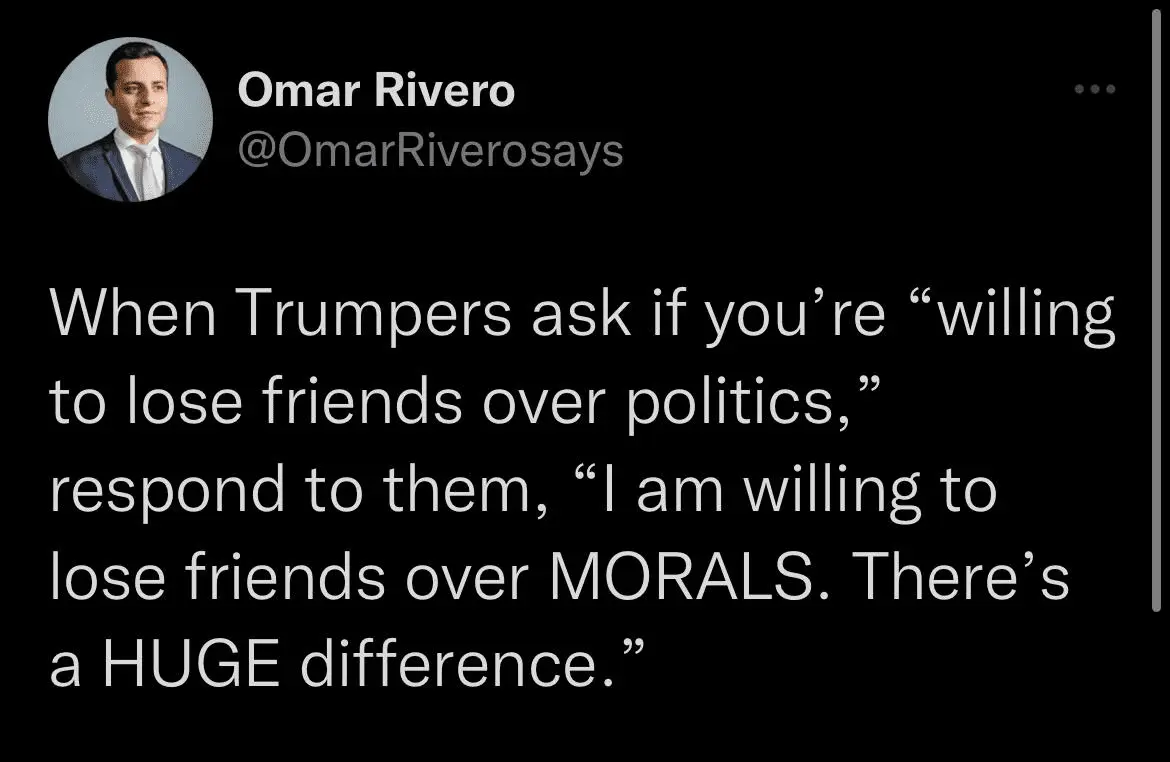This screenshot has width=1170, height=762.
Task: Open the three-dot more options menu
Action: click(1094, 89)
